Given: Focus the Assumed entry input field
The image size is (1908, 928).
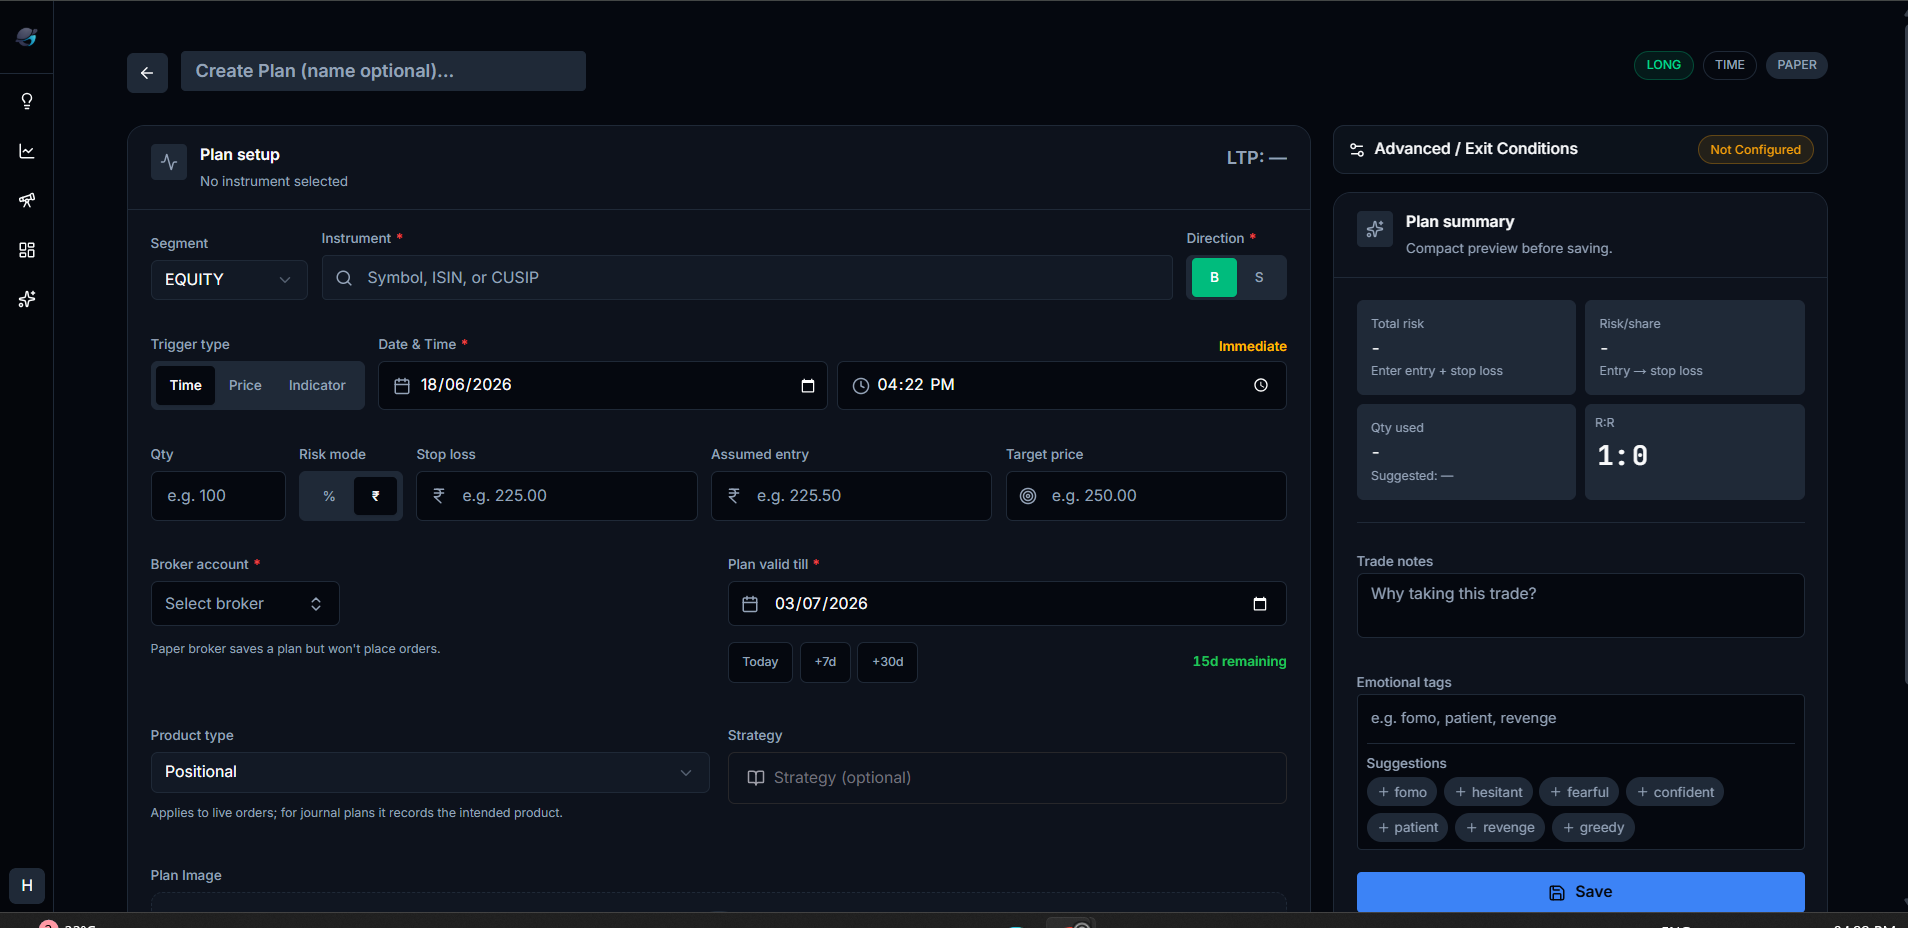Looking at the screenshot, I should point(851,496).
